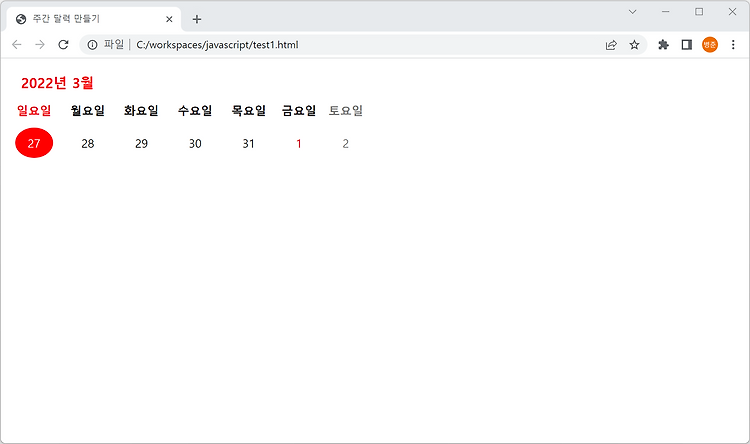Viewport: 750px width, 444px height.
Task: Select the gray date 2
Action: (345, 144)
